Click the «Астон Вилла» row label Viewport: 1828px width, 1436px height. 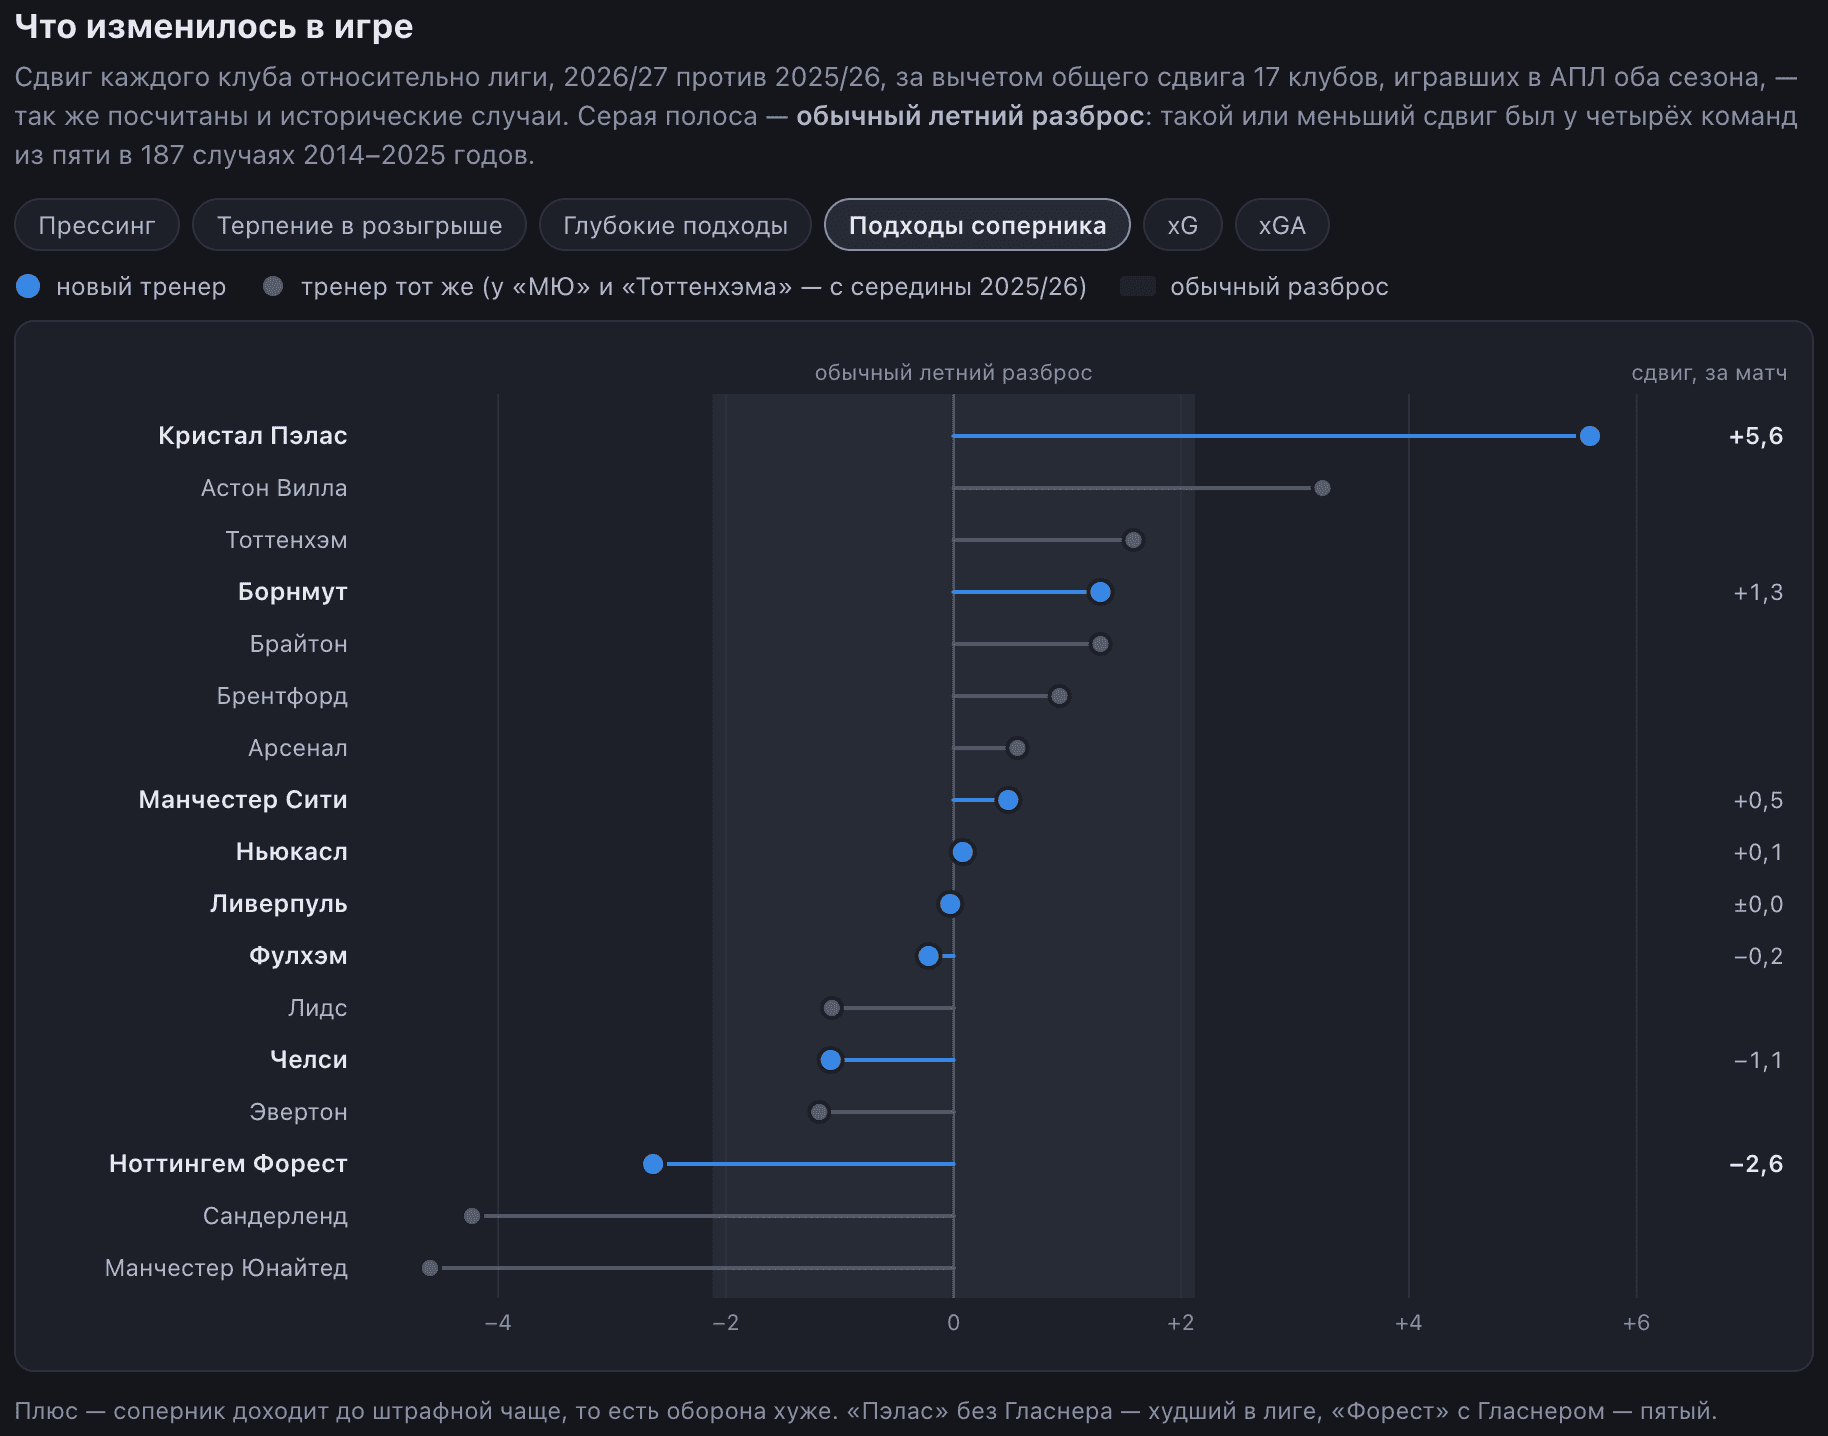point(274,488)
